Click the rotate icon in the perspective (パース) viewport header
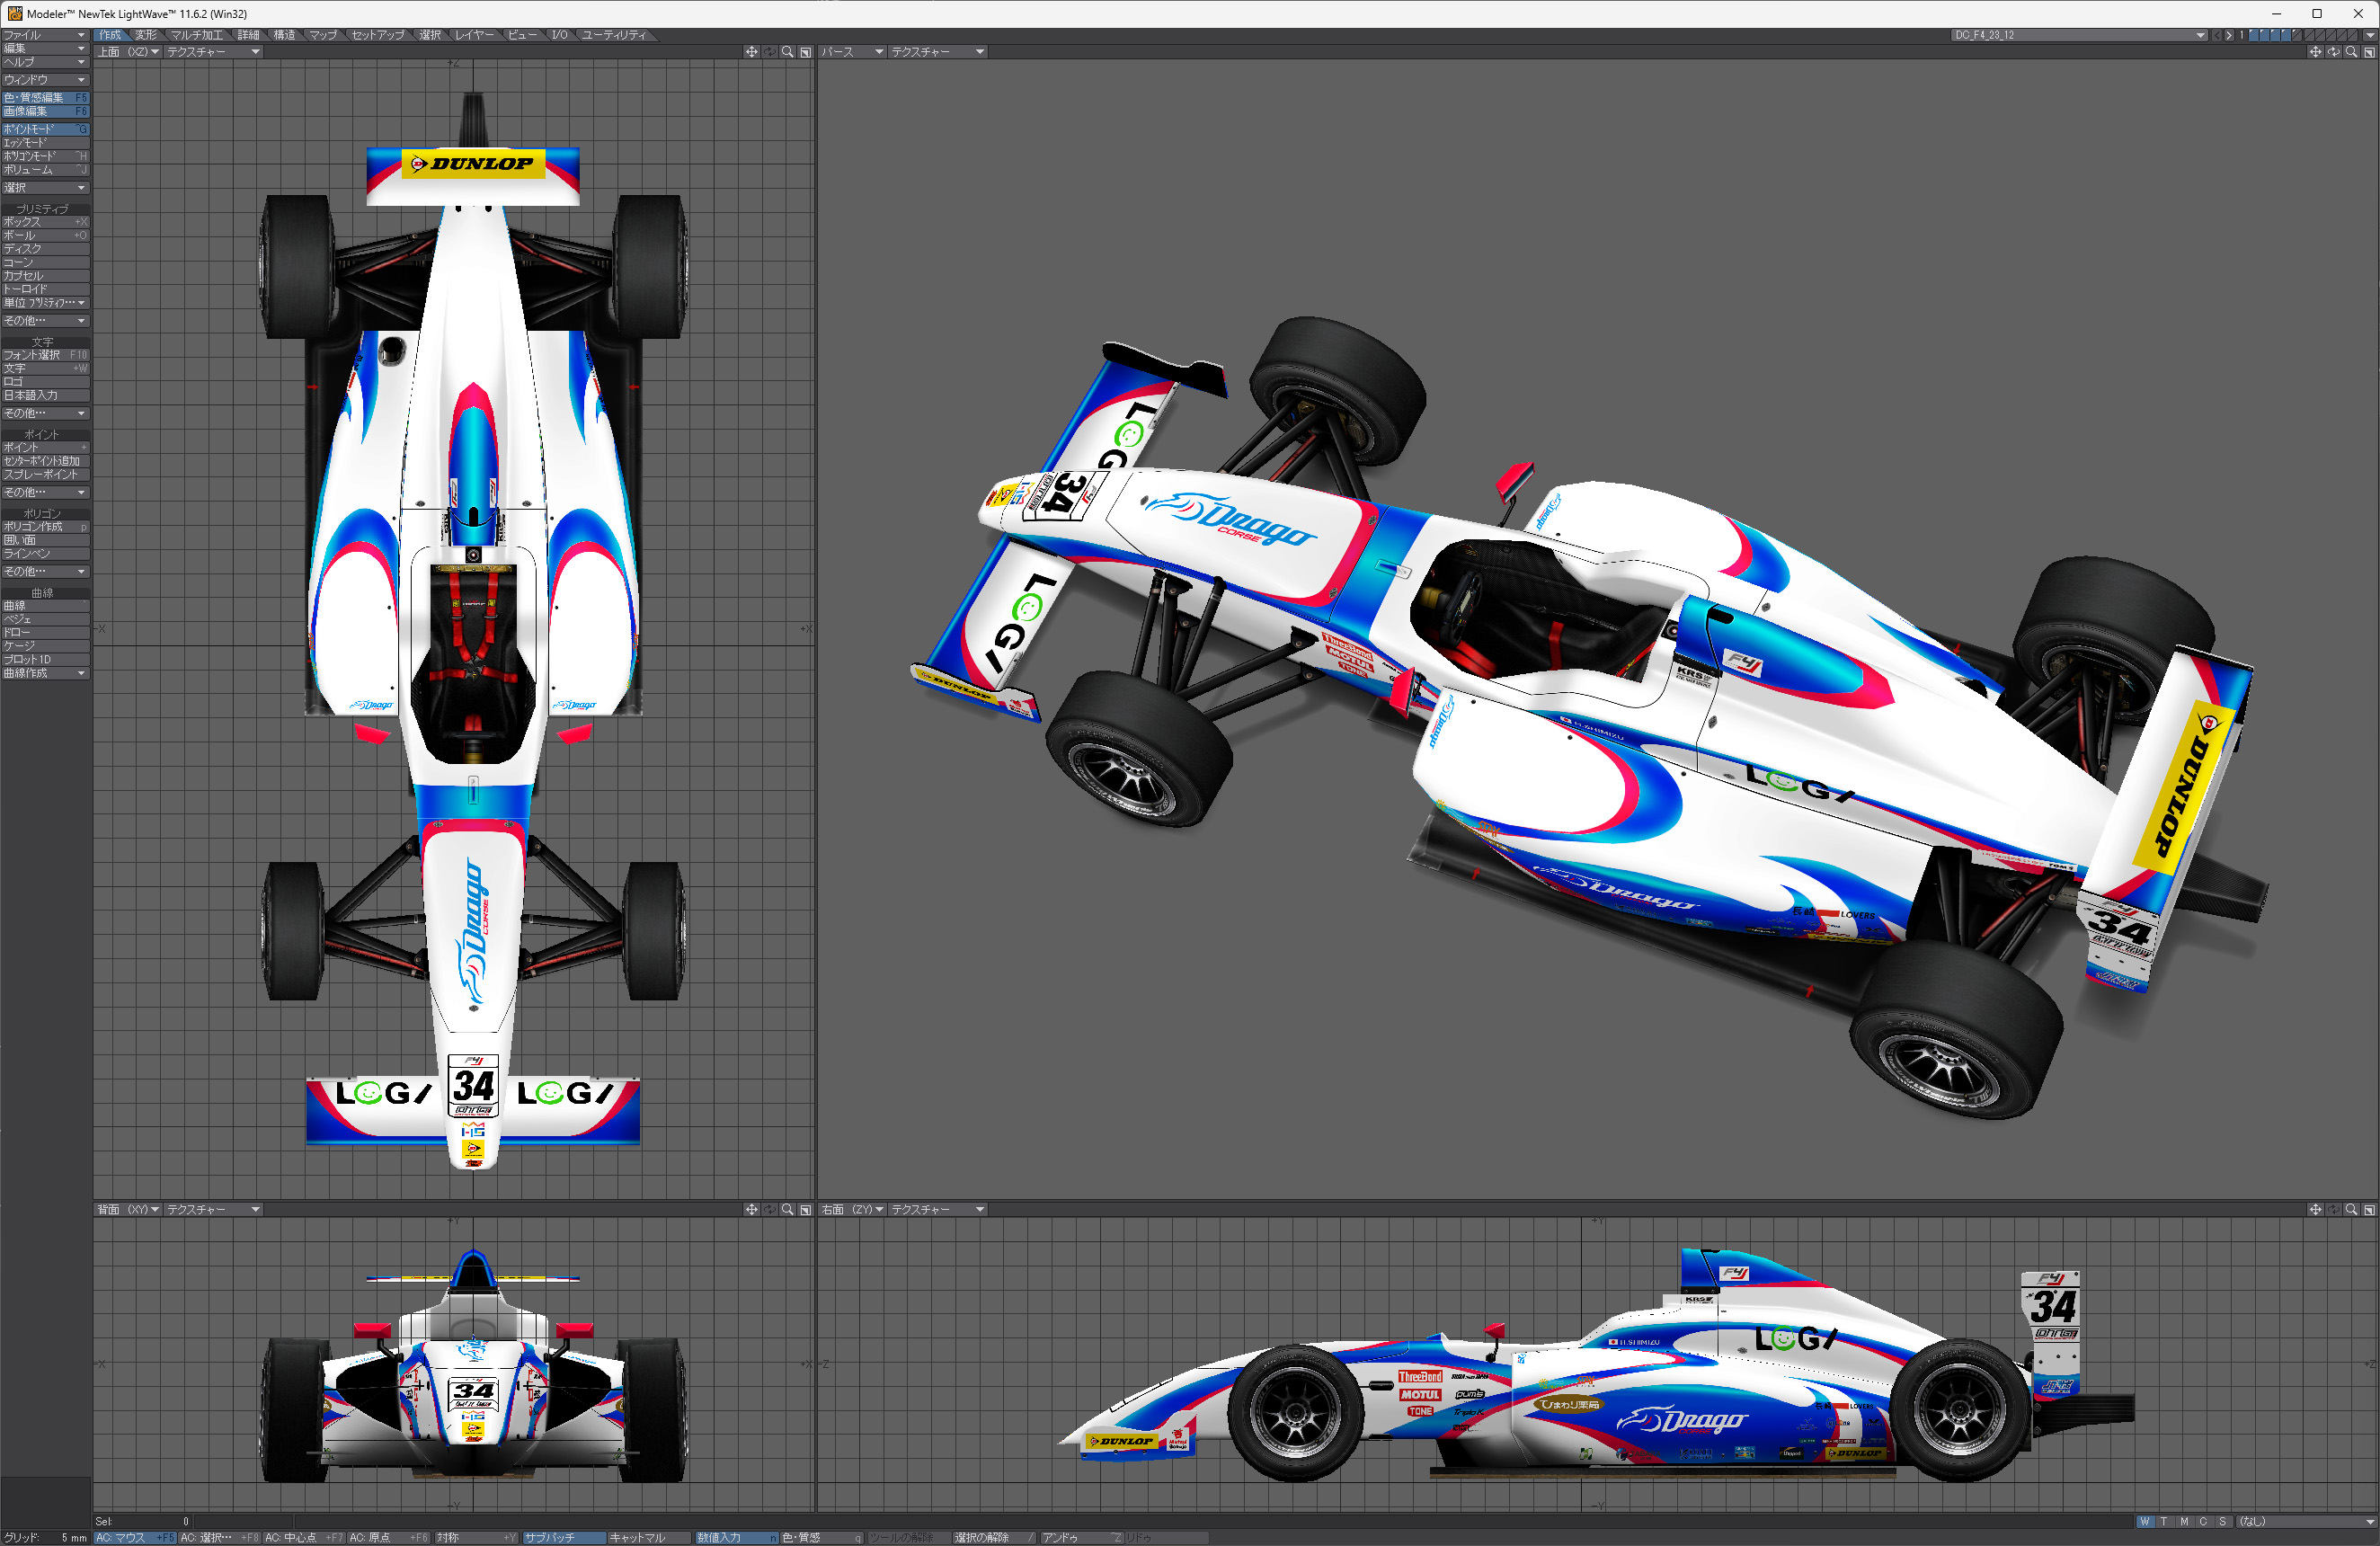This screenshot has height=1546, width=2380. 2333,52
